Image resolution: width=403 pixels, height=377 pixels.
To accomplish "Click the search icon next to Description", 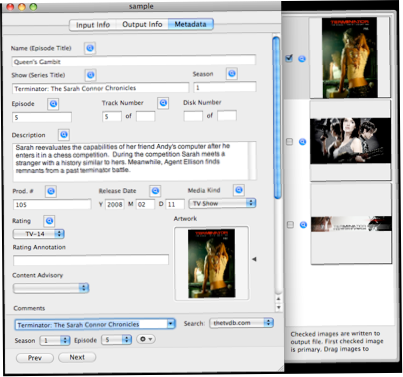I will click(x=64, y=135).
